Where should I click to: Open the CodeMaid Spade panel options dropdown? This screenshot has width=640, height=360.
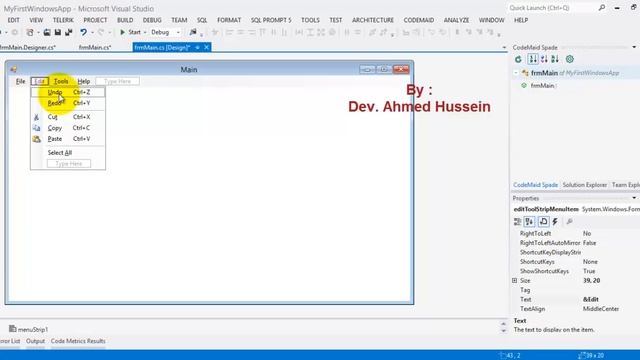click(x=634, y=47)
